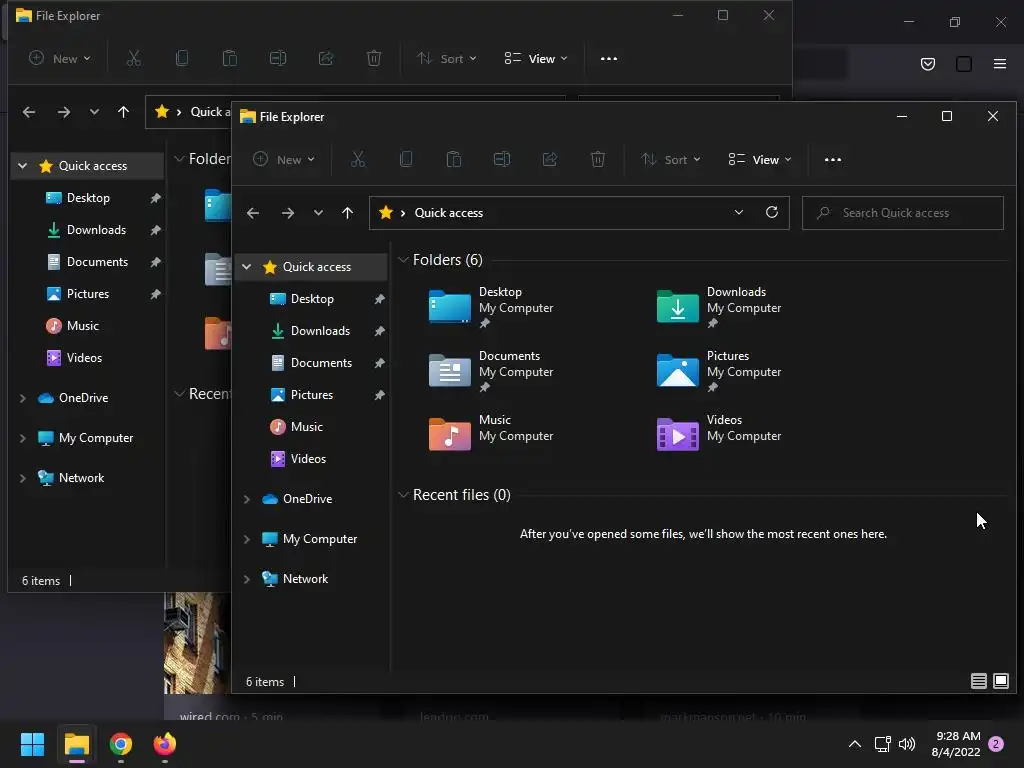Open recent locations dropdown in front window
This screenshot has height=768, width=1024.
coord(318,213)
